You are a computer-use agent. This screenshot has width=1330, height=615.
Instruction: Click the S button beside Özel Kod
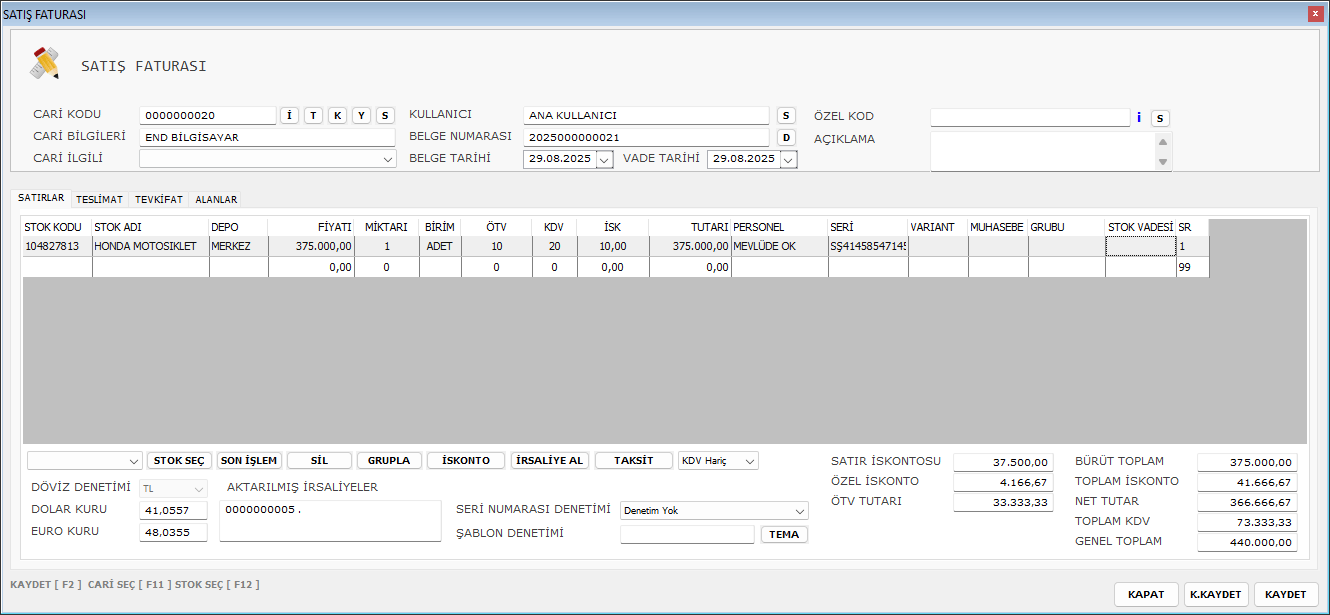1160,118
